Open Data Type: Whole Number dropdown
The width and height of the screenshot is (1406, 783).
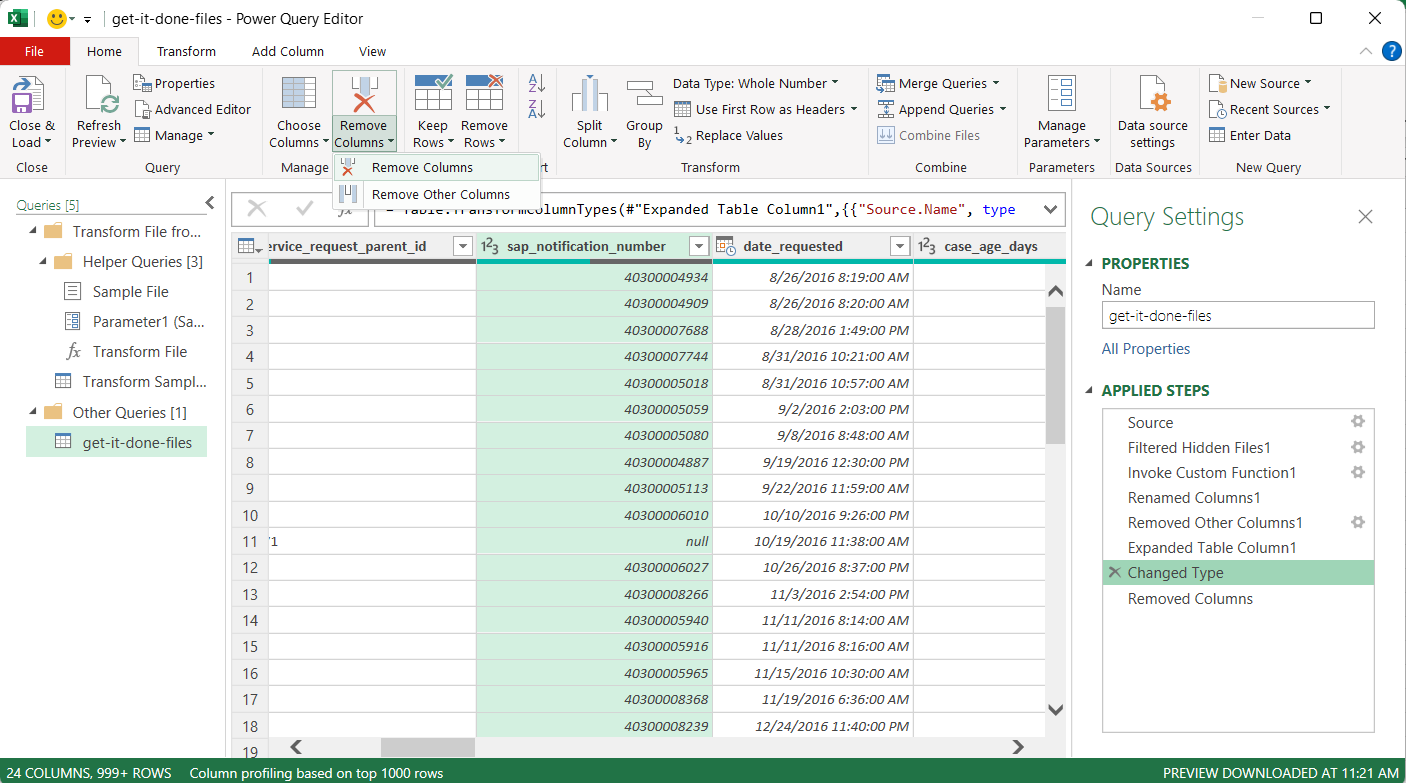pyautogui.click(x=756, y=83)
